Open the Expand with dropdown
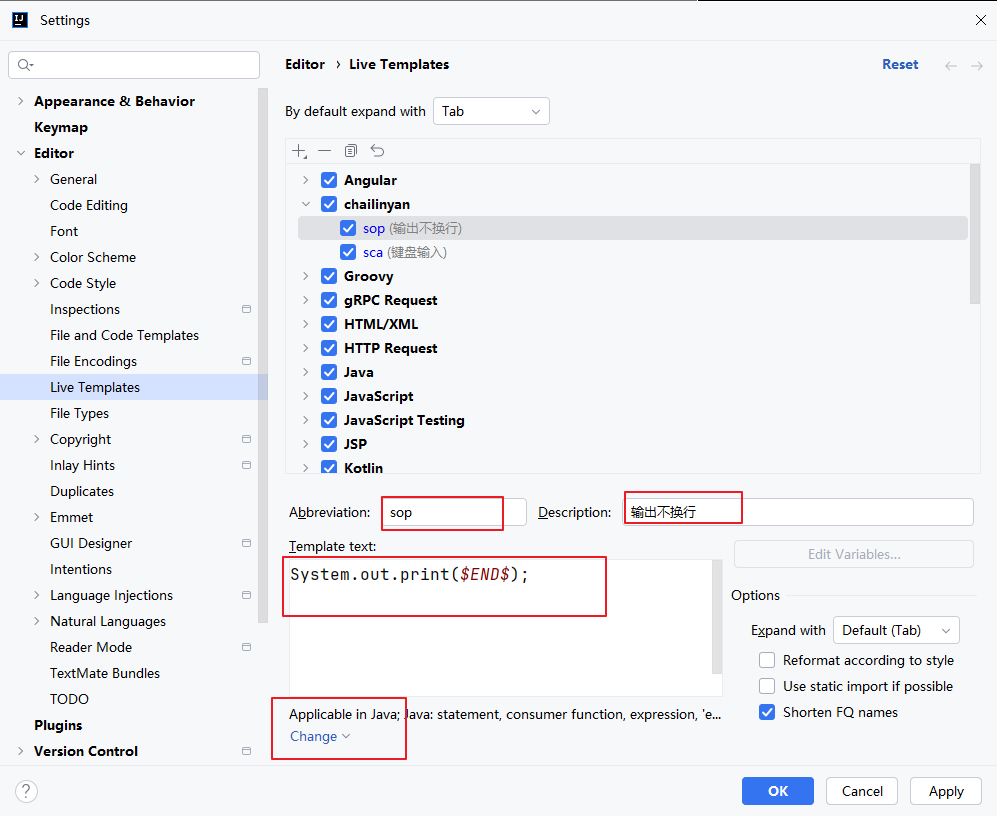997x816 pixels. click(896, 630)
